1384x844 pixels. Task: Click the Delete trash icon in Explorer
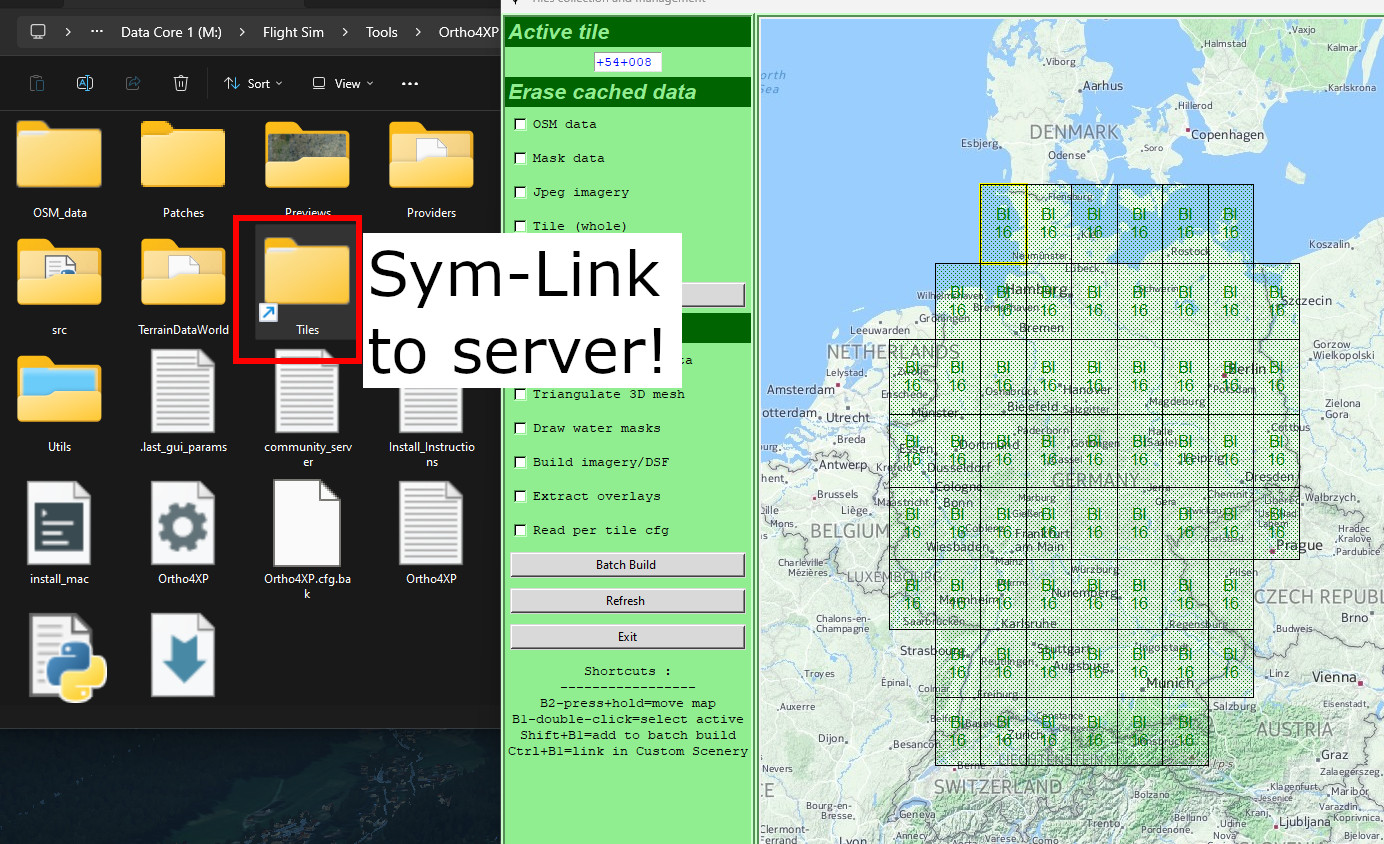point(181,83)
